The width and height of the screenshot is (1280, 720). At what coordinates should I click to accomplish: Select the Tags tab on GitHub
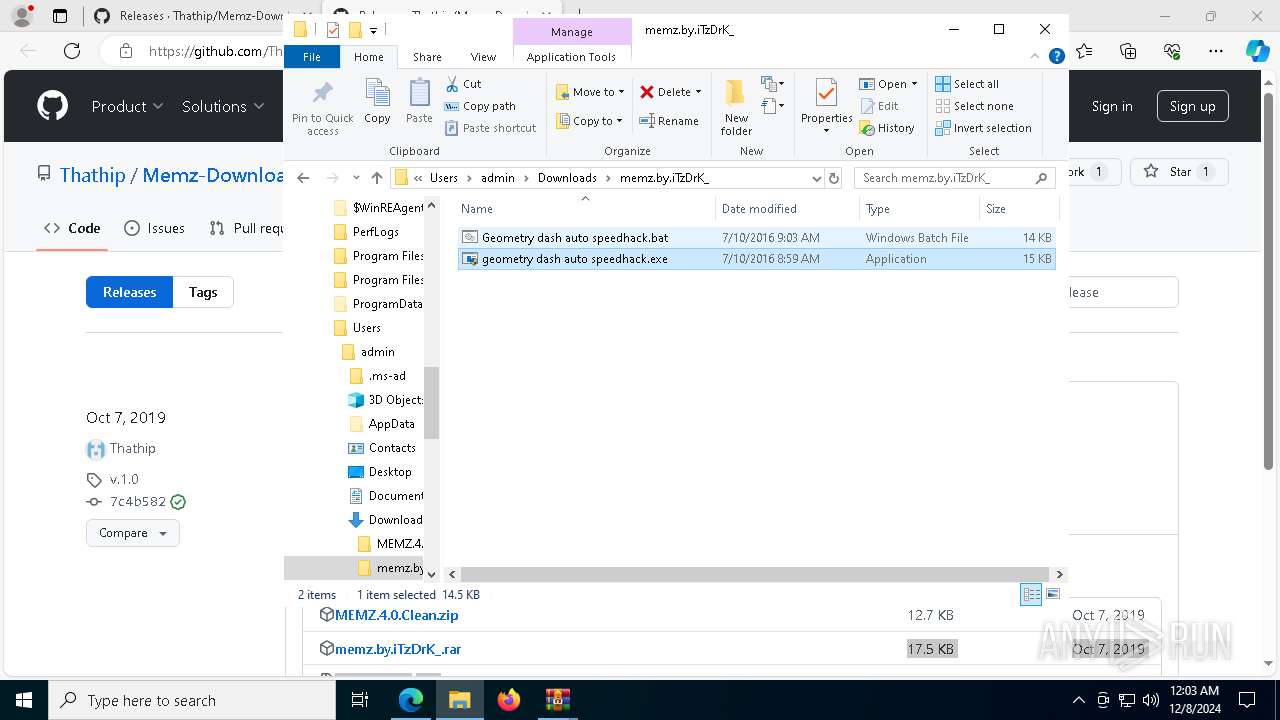pyautogui.click(x=203, y=292)
